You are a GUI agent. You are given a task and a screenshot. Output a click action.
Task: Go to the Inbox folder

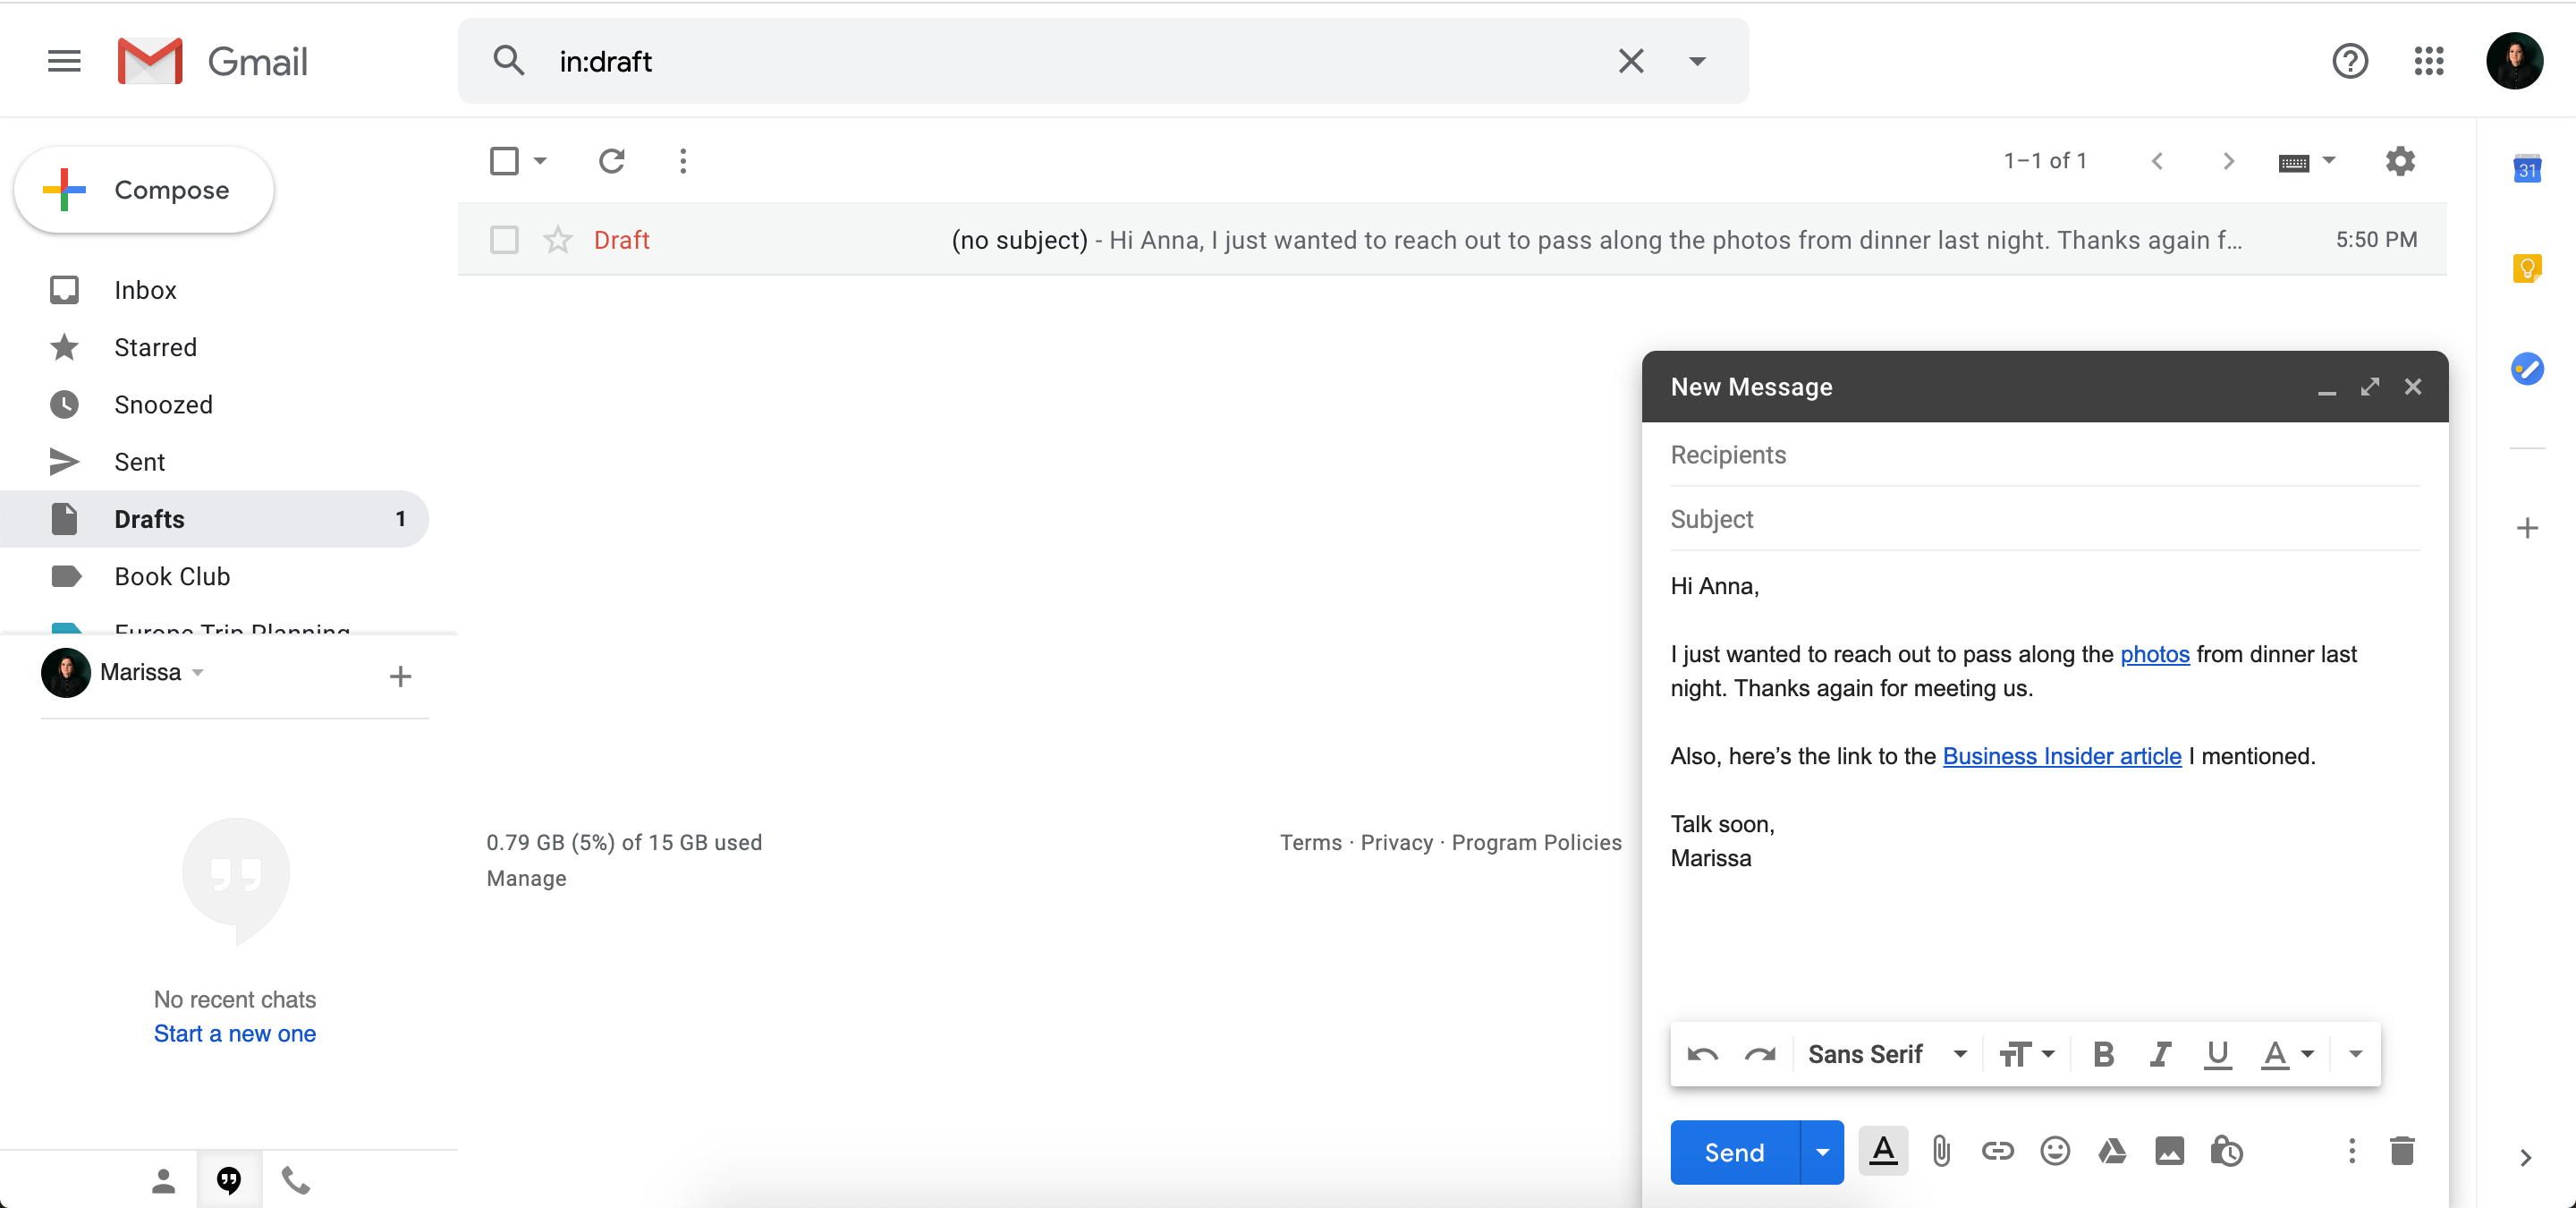tap(145, 290)
